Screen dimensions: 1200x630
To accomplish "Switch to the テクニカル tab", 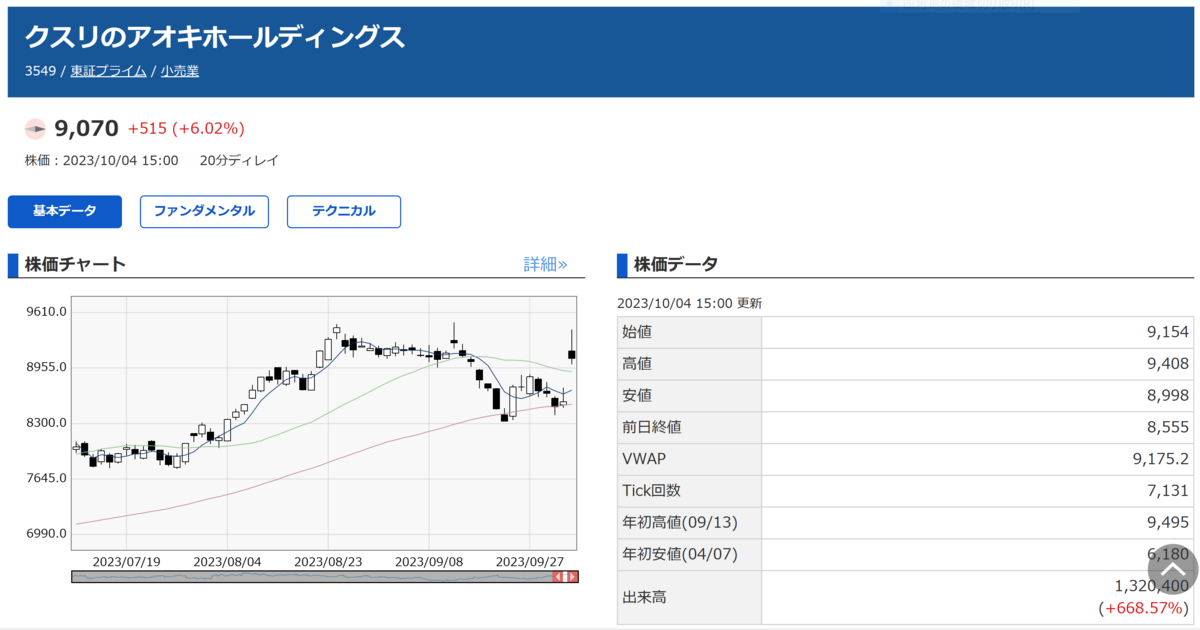I will (x=344, y=211).
